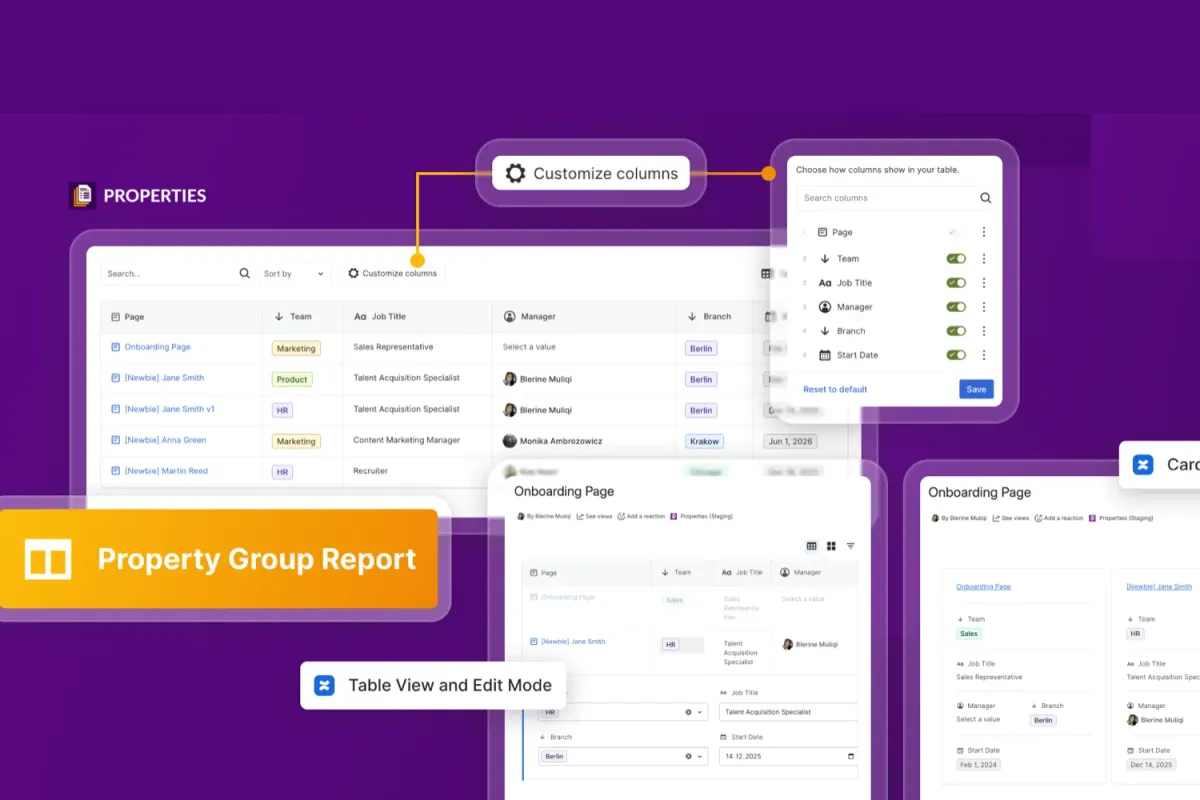Toggle Team column visibility switch
The image size is (1200, 800).
[x=956, y=258]
